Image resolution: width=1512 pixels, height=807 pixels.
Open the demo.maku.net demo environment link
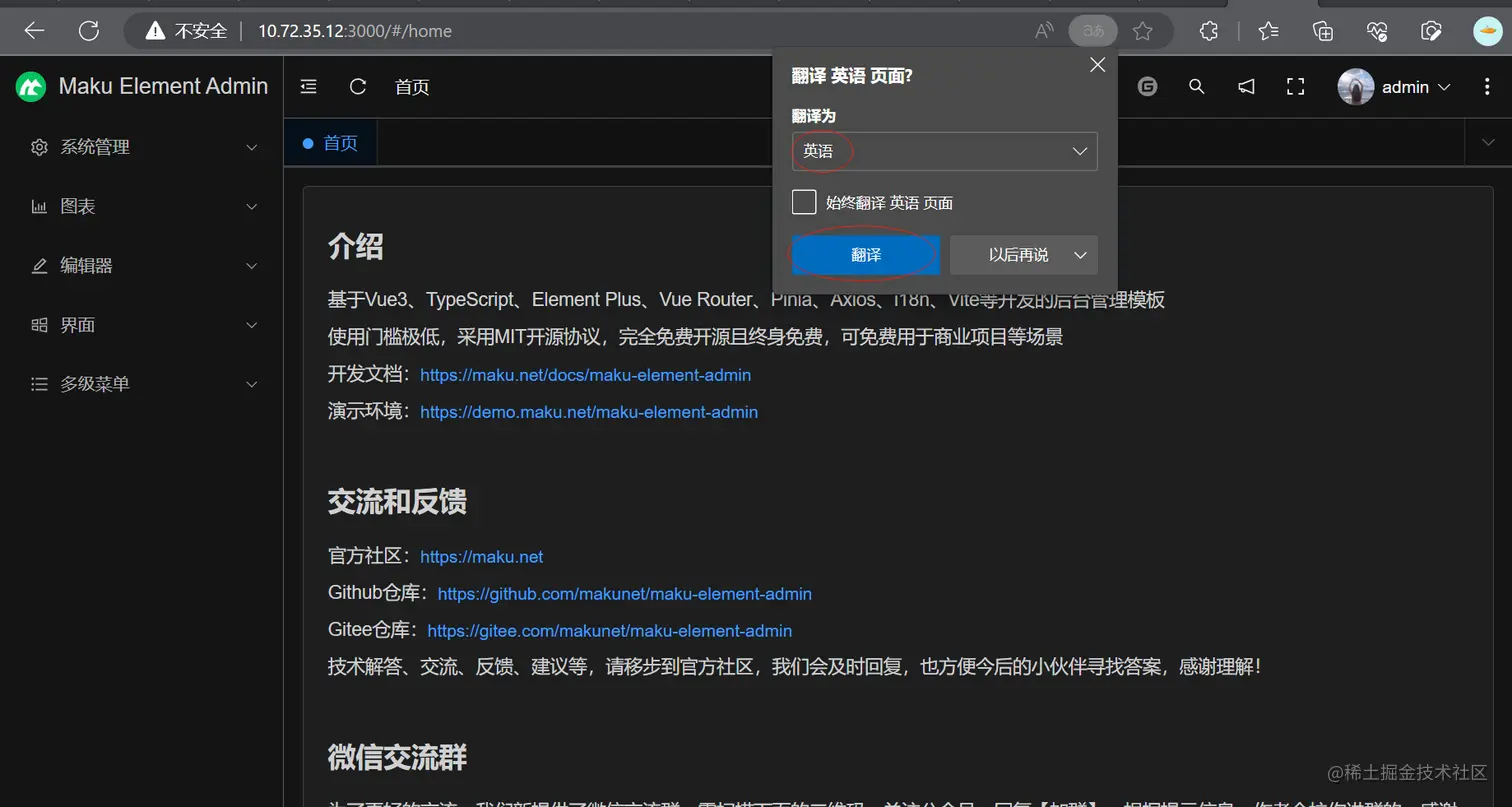589,412
